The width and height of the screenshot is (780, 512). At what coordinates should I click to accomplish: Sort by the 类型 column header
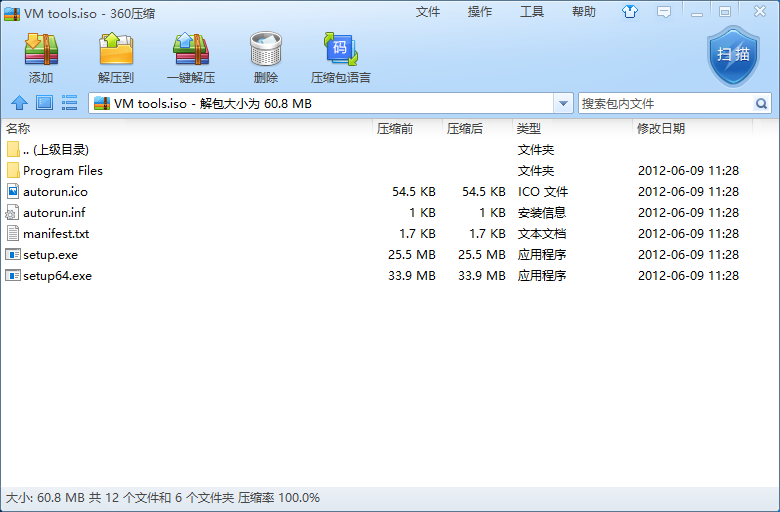[x=572, y=129]
